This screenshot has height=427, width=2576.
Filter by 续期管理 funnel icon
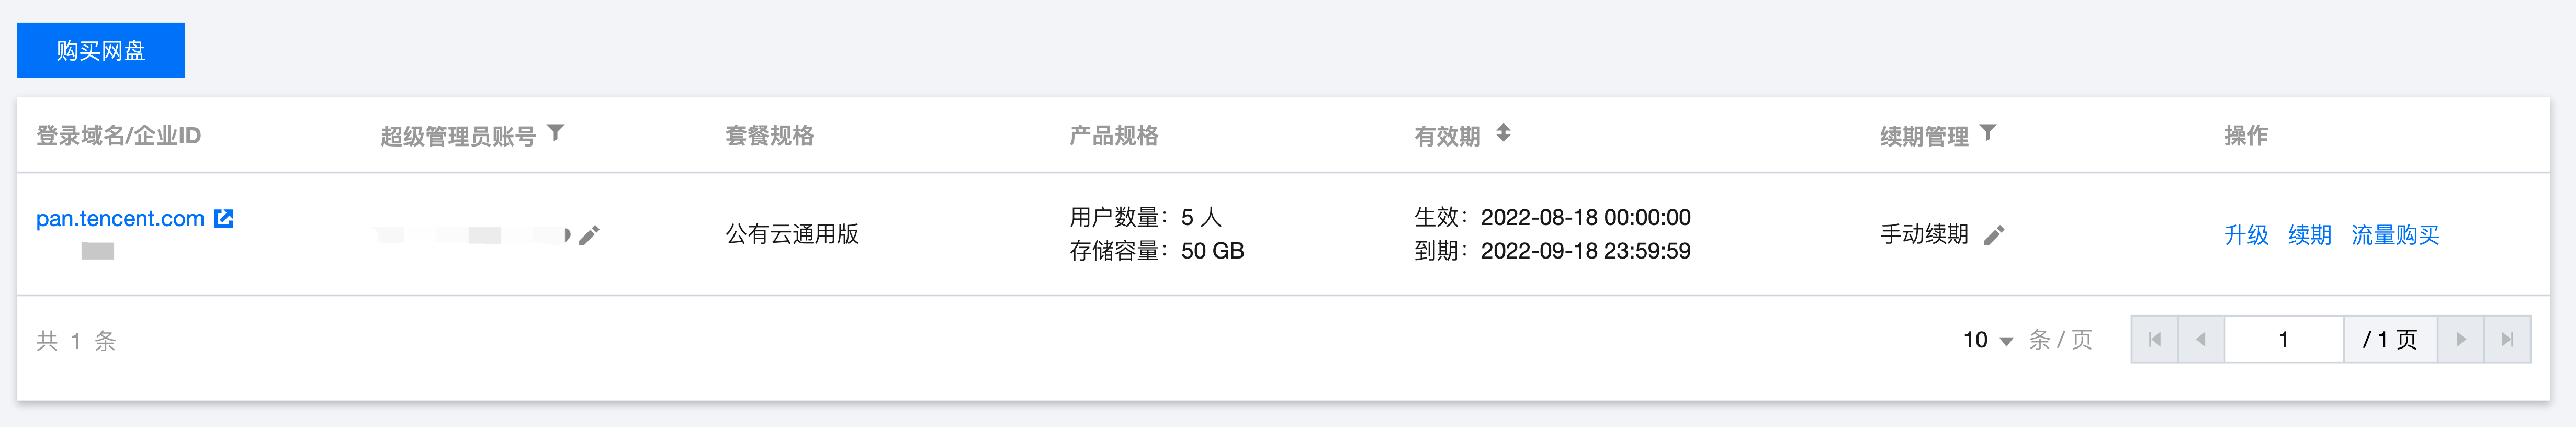click(x=1988, y=133)
